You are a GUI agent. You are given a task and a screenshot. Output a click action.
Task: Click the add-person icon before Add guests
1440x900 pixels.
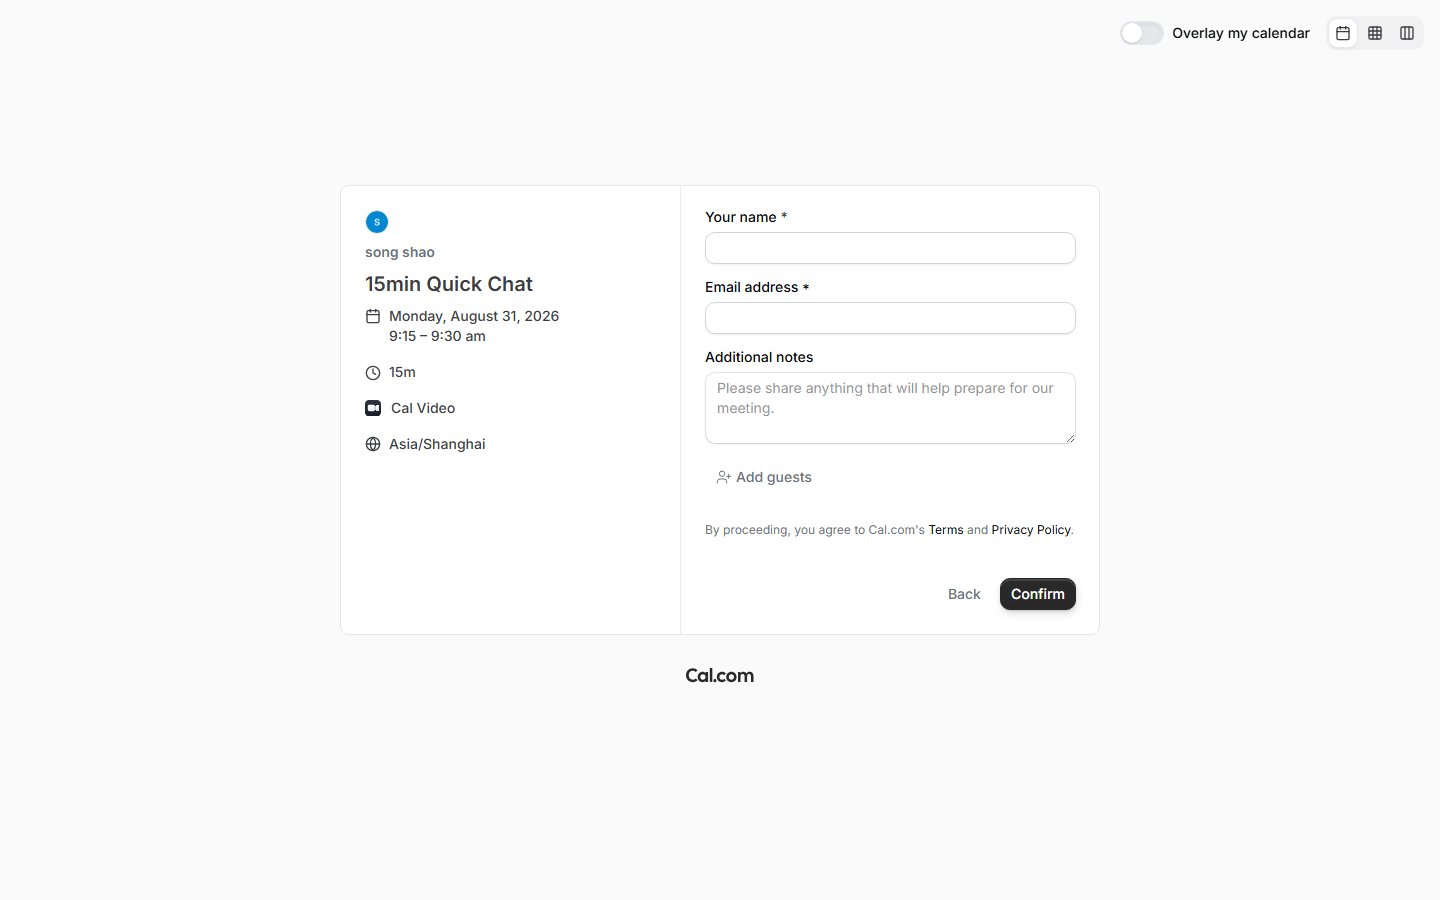coord(723,477)
